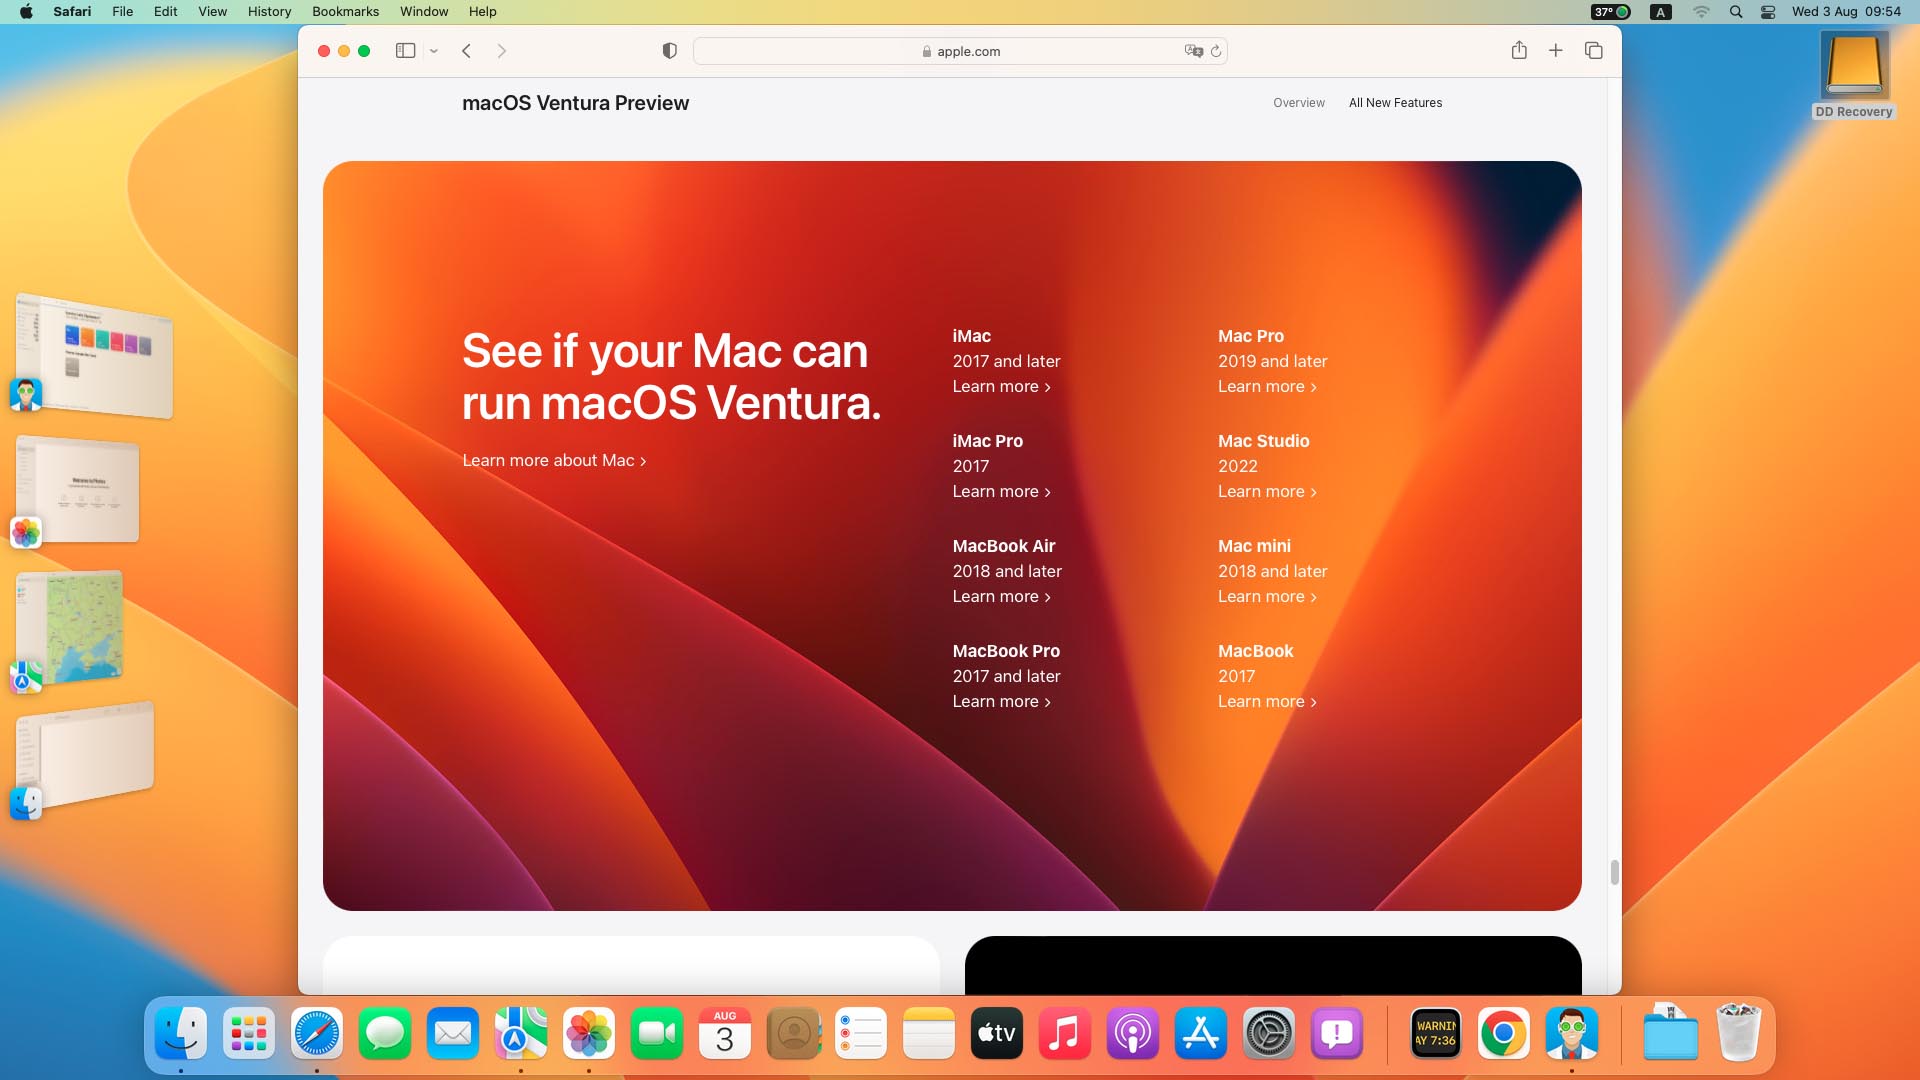Click Learn more under MacBook Pro

tap(1001, 701)
